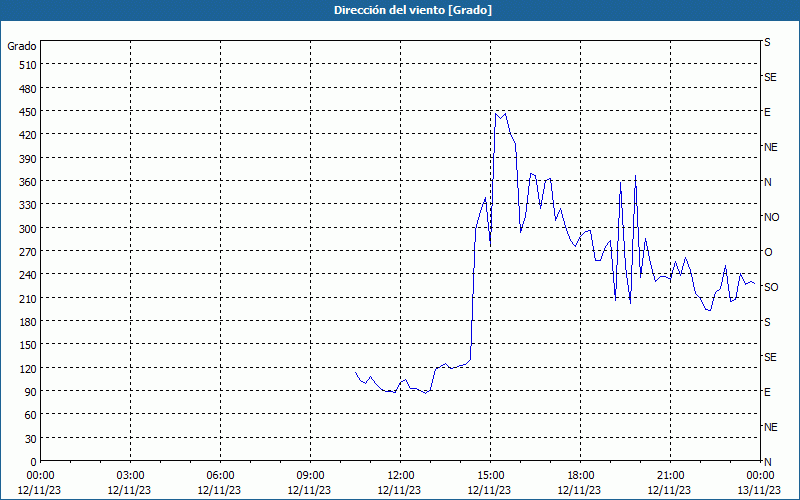Click the 12/11/23 date beneath 15:00
This screenshot has height=500, width=800.
click(489, 490)
